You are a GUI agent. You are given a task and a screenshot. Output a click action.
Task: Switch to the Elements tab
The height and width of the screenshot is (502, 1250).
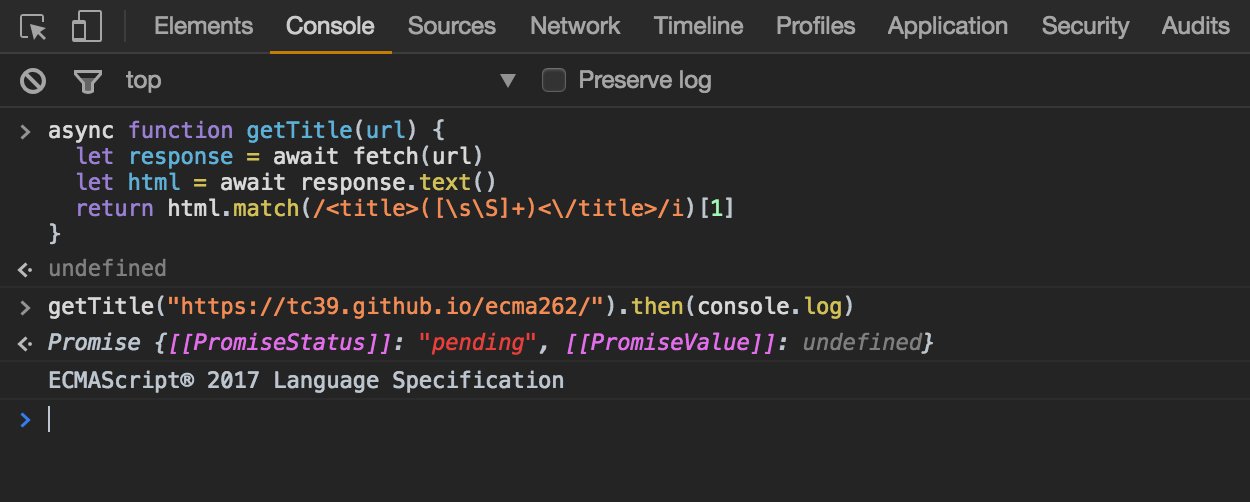coord(203,26)
